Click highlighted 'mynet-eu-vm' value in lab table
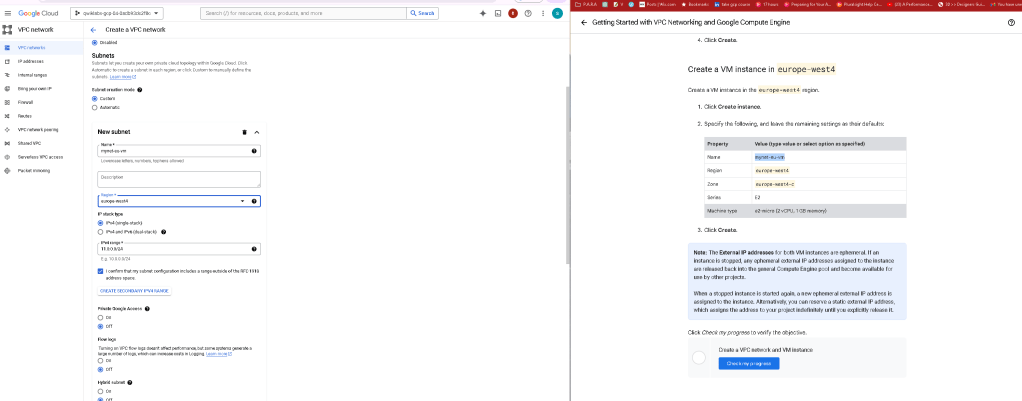This screenshot has height=401, width=1022. pyautogui.click(x=770, y=157)
